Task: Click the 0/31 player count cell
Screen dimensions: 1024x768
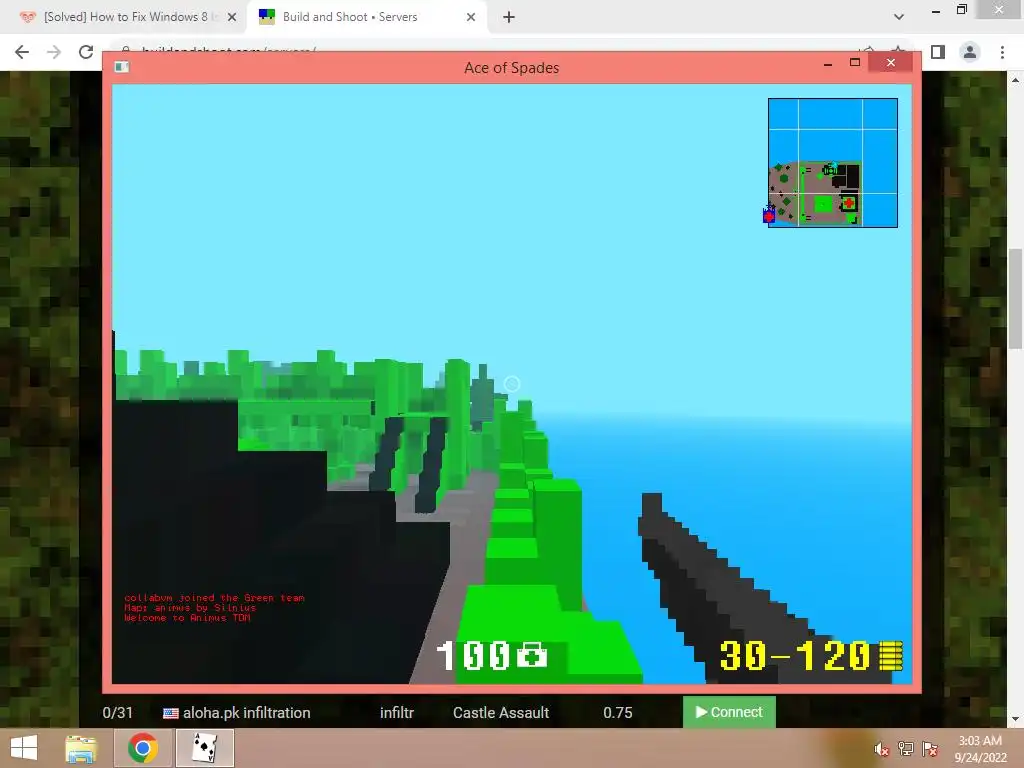Action: click(x=118, y=712)
